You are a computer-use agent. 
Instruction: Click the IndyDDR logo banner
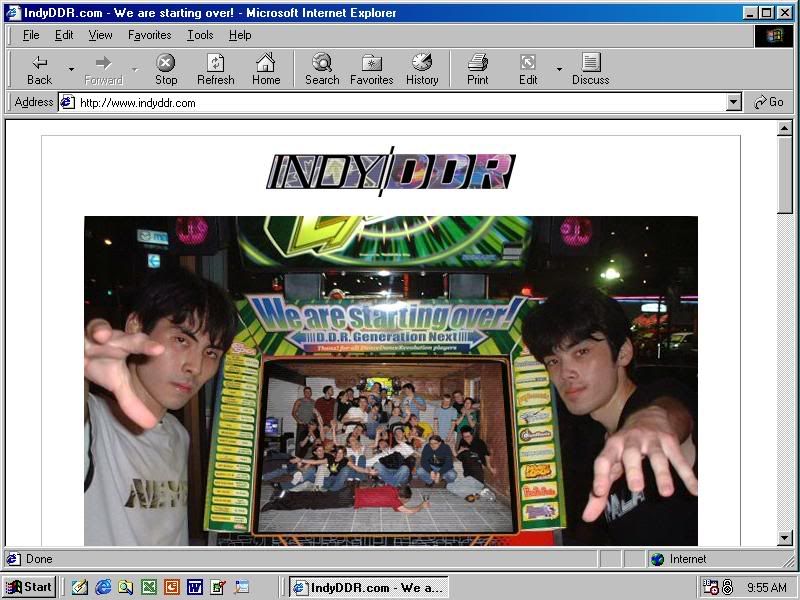pyautogui.click(x=391, y=171)
